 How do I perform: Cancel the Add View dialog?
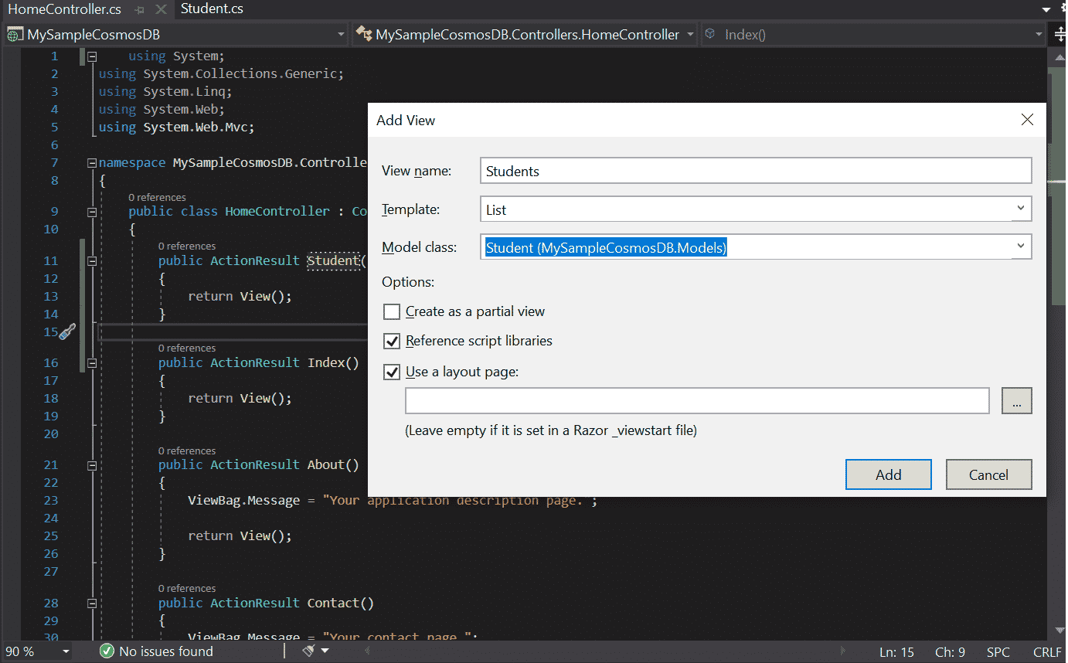[989, 474]
